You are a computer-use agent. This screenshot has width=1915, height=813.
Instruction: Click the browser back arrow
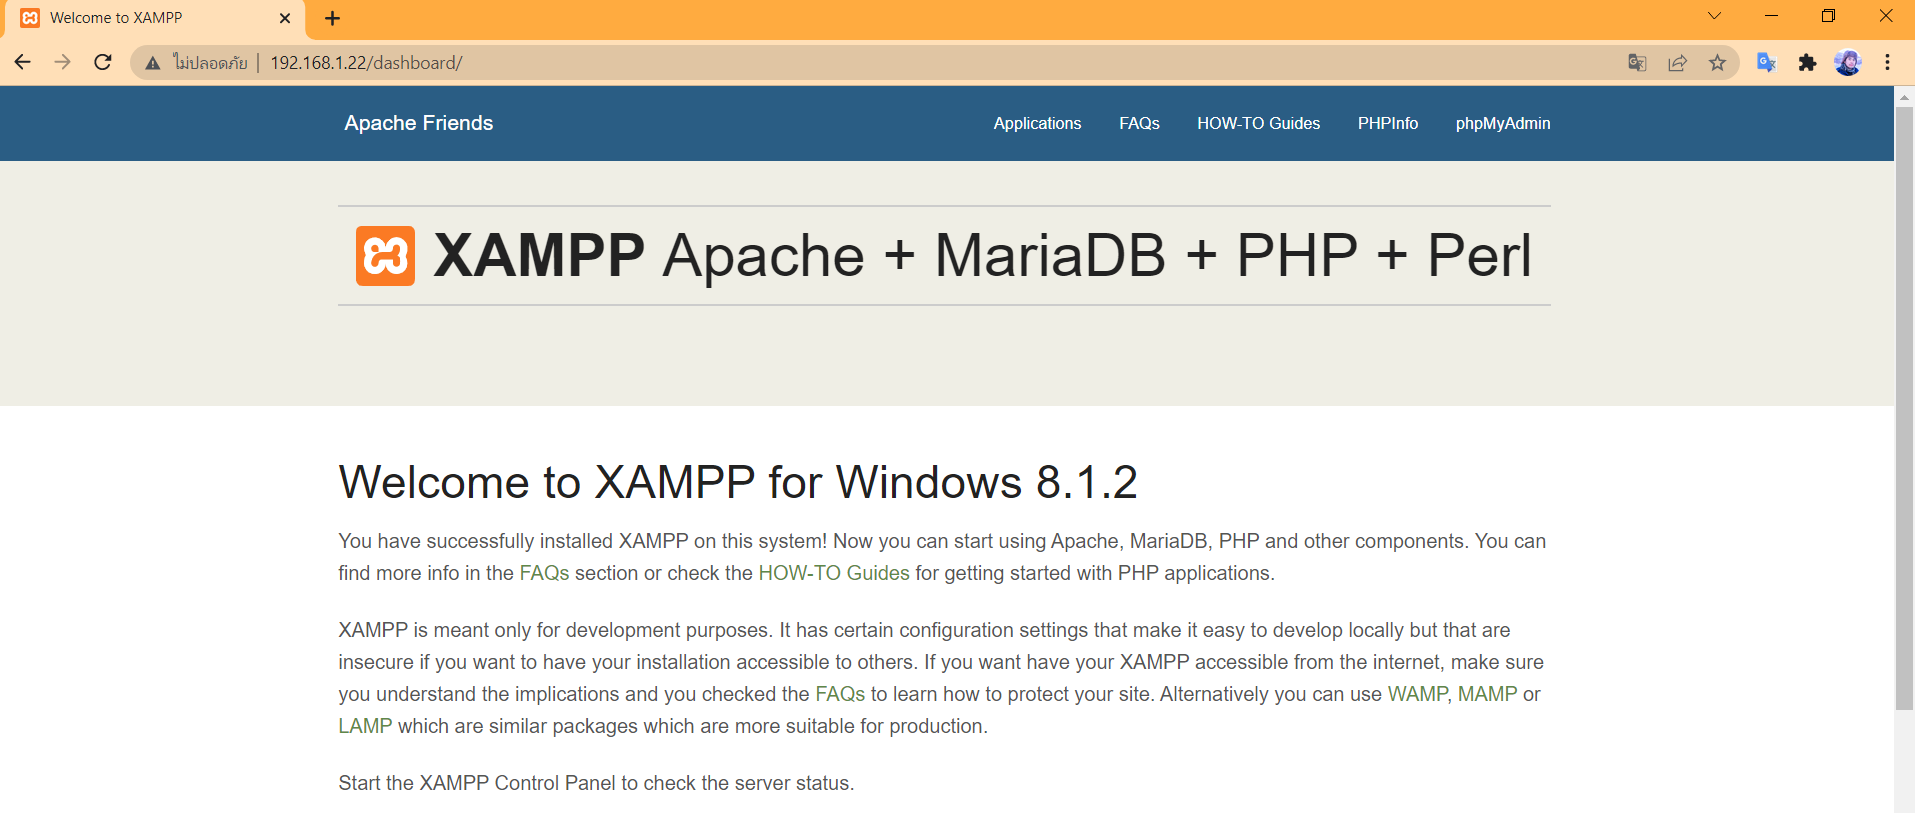point(22,62)
